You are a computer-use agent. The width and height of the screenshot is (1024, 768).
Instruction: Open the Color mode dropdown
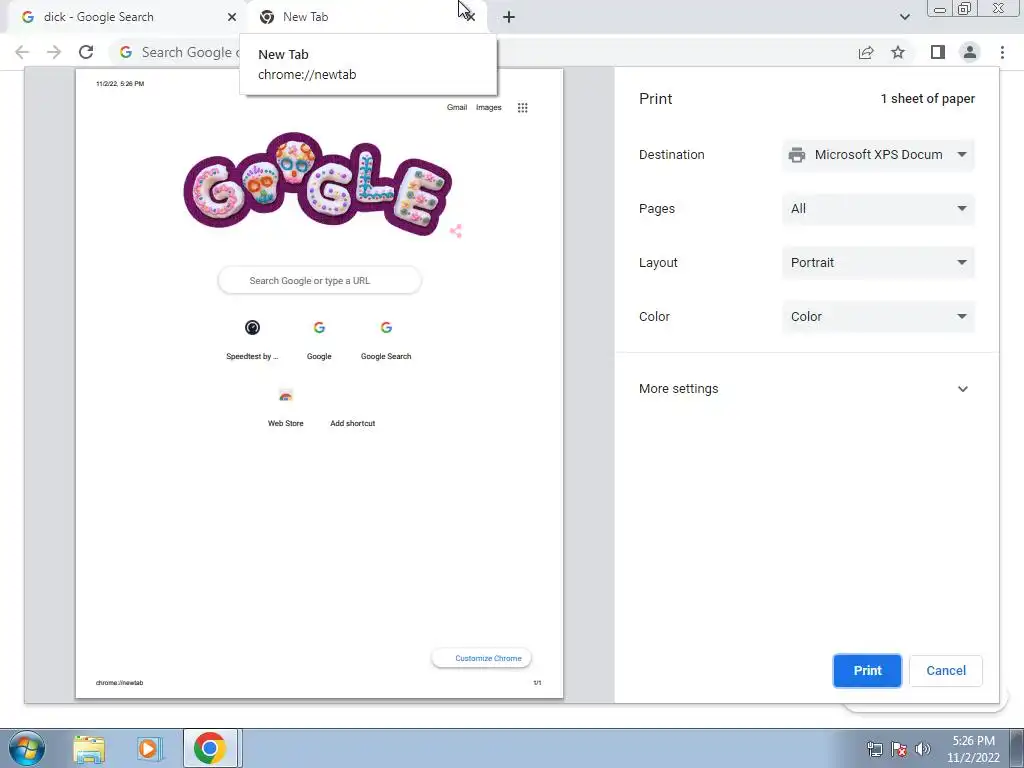[x=878, y=317]
